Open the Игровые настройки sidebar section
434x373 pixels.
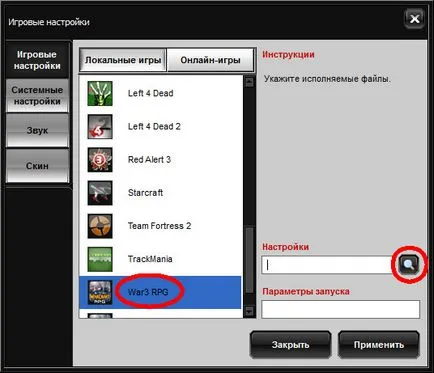(x=37, y=60)
